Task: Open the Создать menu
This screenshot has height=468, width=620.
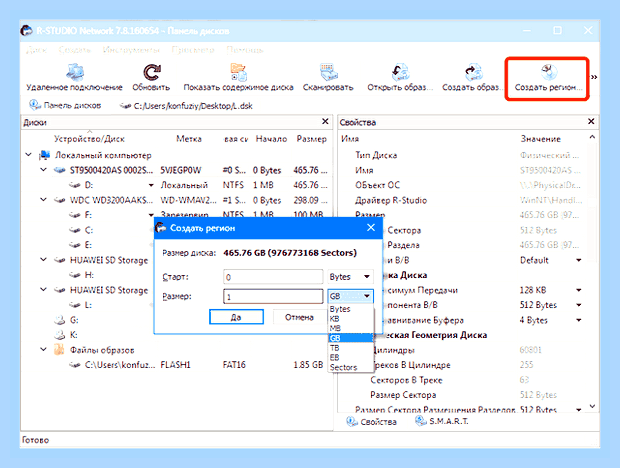Action: point(74,50)
